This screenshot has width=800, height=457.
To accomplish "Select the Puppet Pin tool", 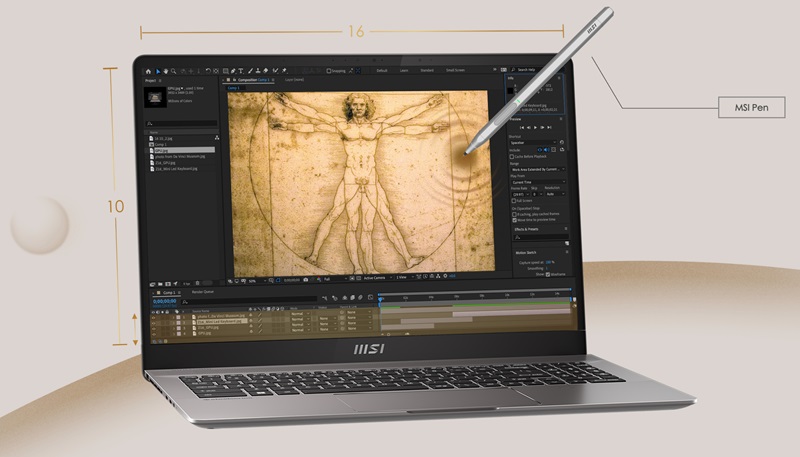I will [x=284, y=71].
